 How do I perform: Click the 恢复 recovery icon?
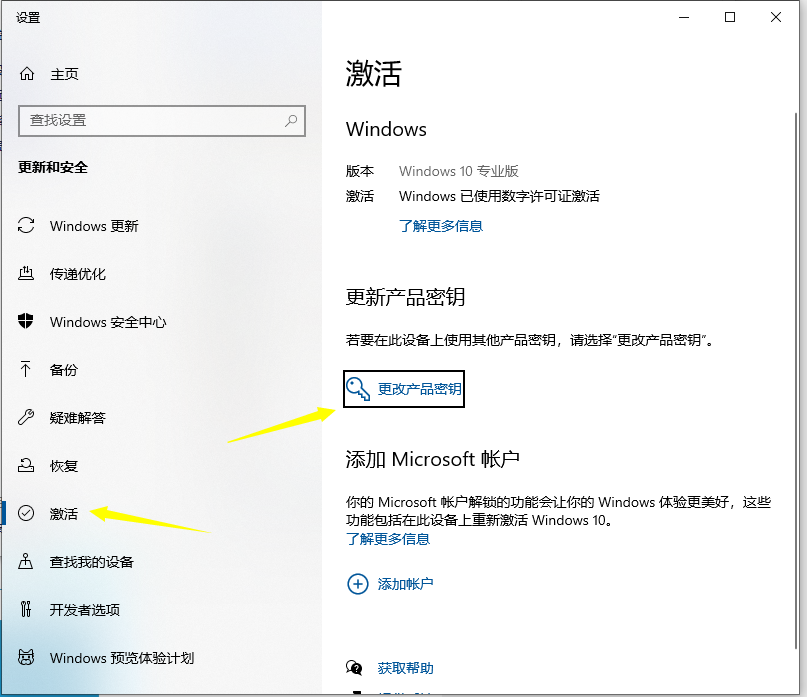tap(27, 466)
